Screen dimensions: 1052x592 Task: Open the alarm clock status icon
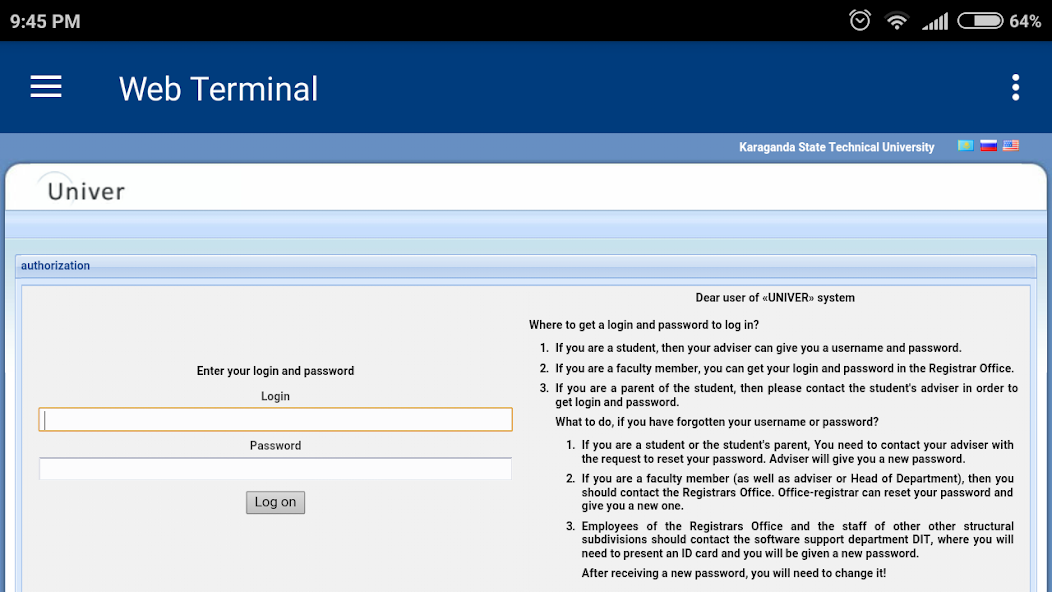pos(859,20)
